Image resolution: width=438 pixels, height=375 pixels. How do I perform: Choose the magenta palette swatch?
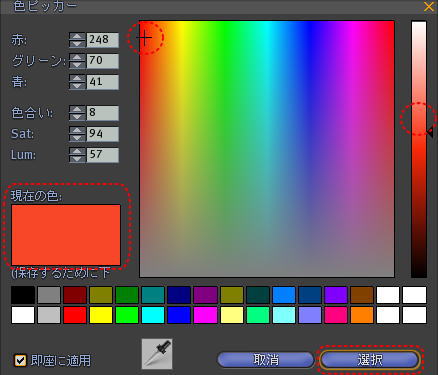click(x=205, y=315)
